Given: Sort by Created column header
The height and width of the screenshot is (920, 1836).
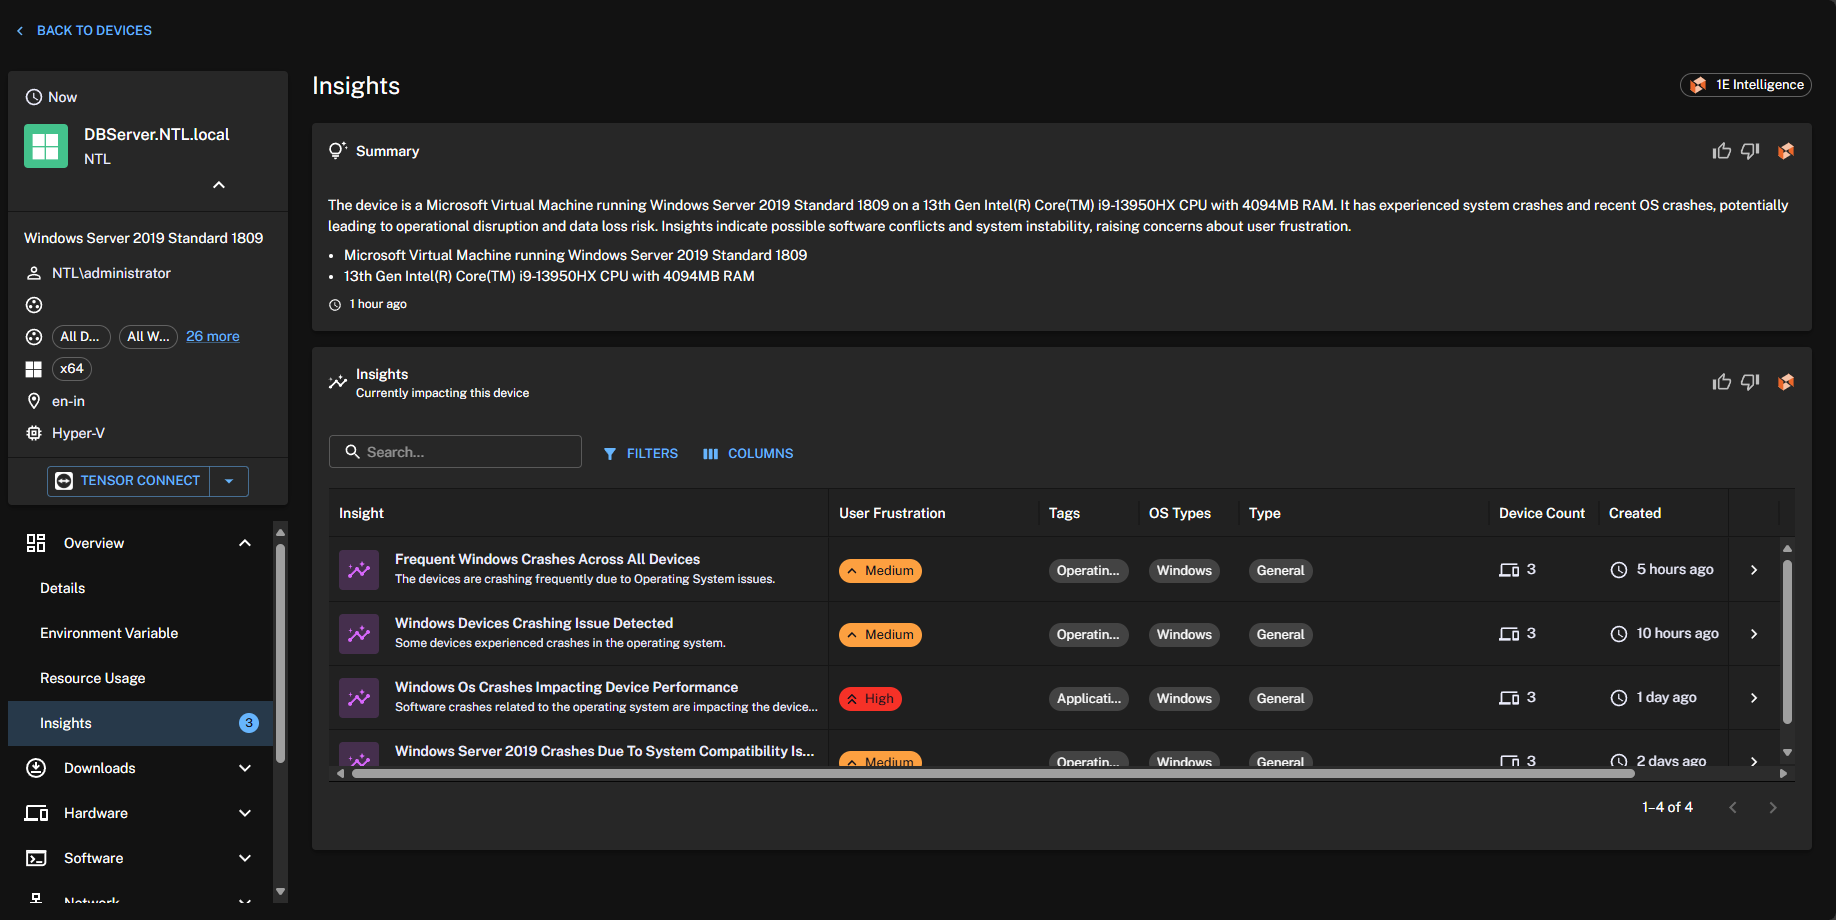Looking at the screenshot, I should click(x=1635, y=513).
